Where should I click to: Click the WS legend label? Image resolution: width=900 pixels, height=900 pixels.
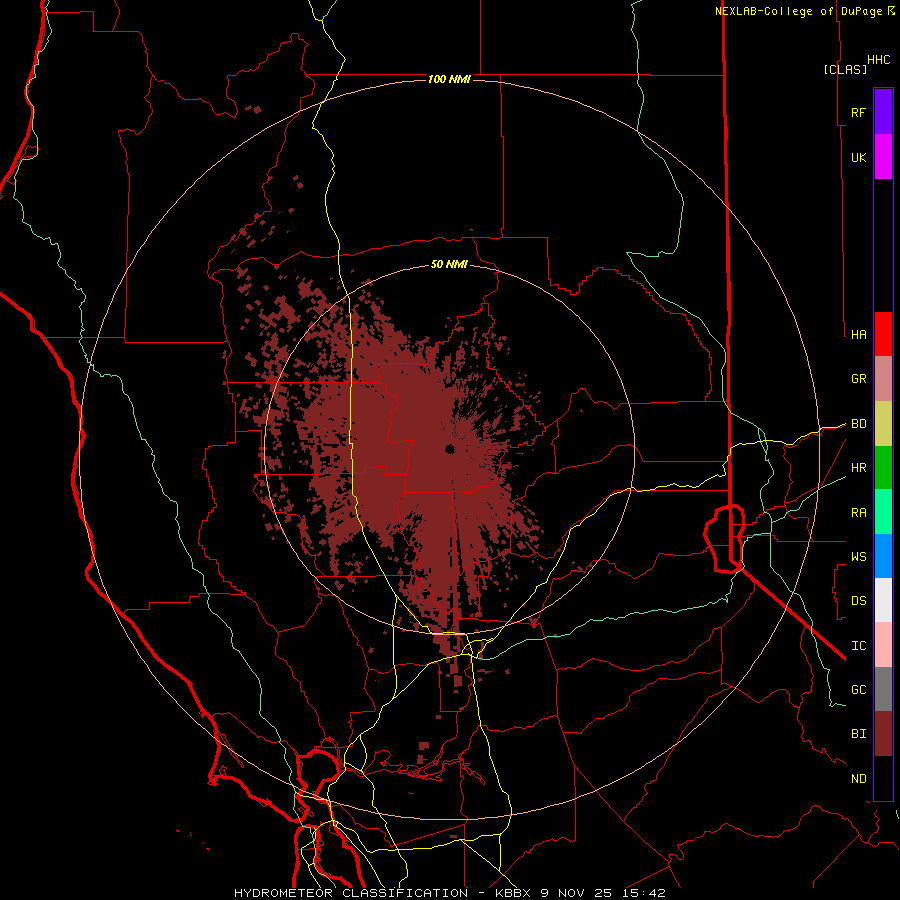tap(859, 557)
